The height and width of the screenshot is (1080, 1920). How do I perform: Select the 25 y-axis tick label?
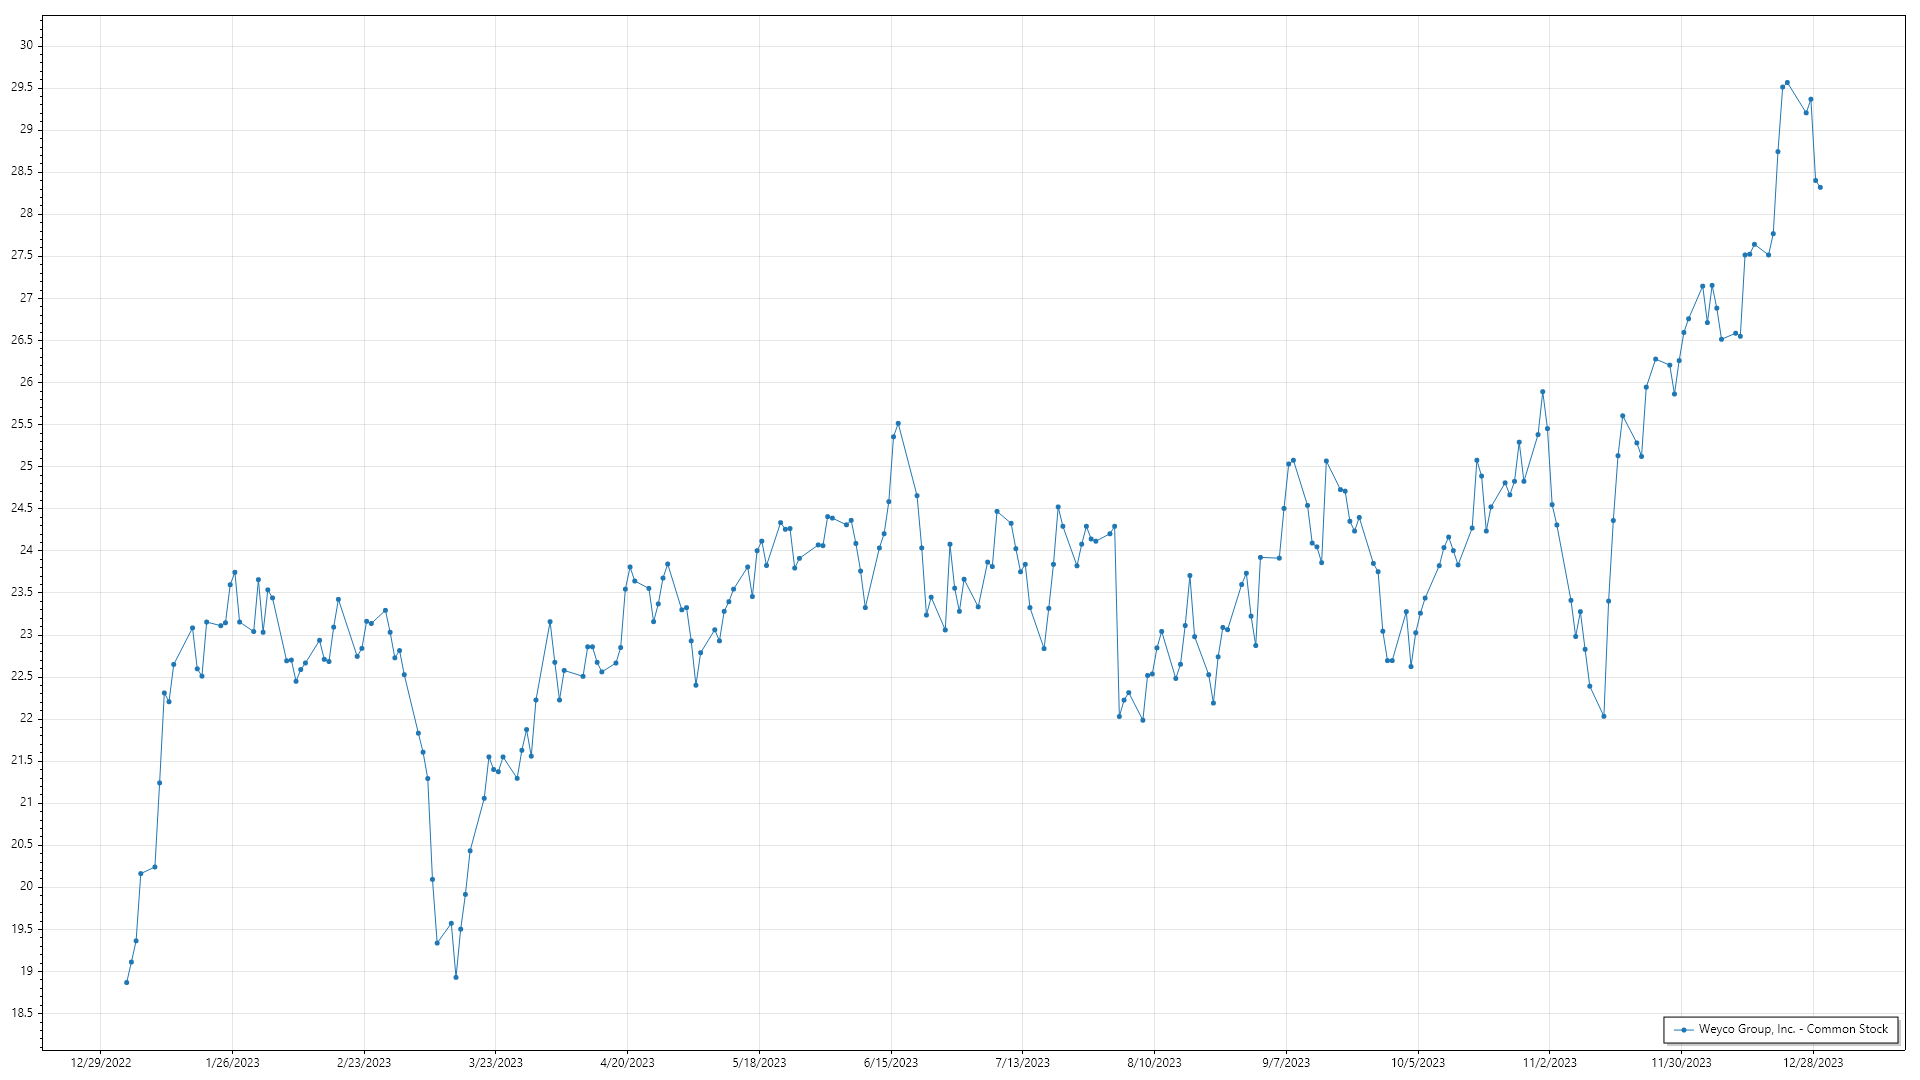[x=26, y=466]
